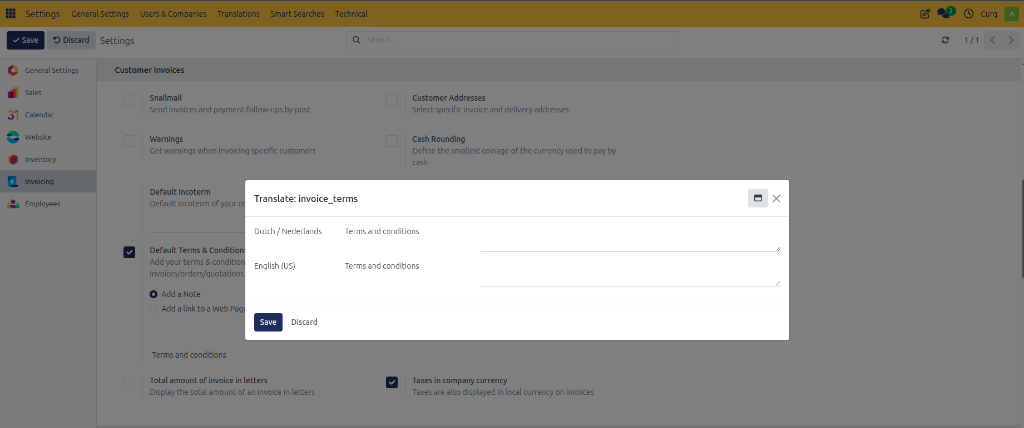Click the top Discard button
Viewport: 1024px width, 428px height.
pyautogui.click(x=71, y=40)
